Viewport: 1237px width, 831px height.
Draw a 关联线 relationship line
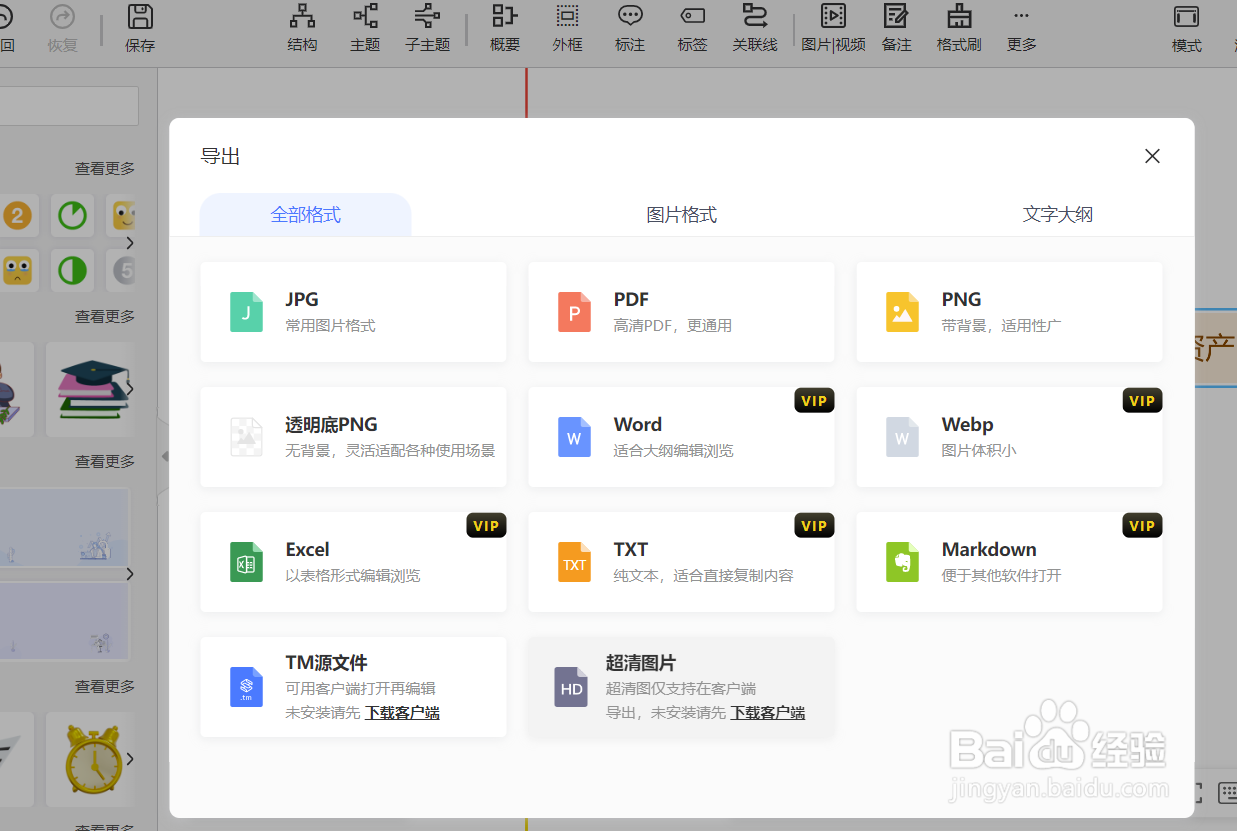pos(755,27)
